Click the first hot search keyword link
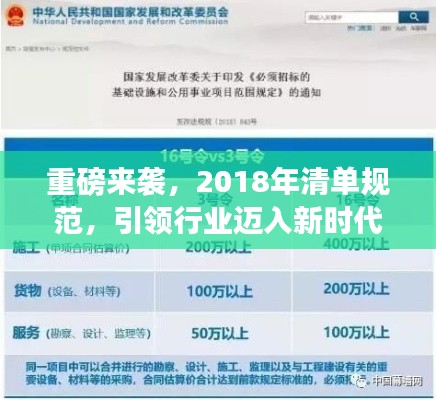This screenshot has height=400, width=436. click(386, 28)
